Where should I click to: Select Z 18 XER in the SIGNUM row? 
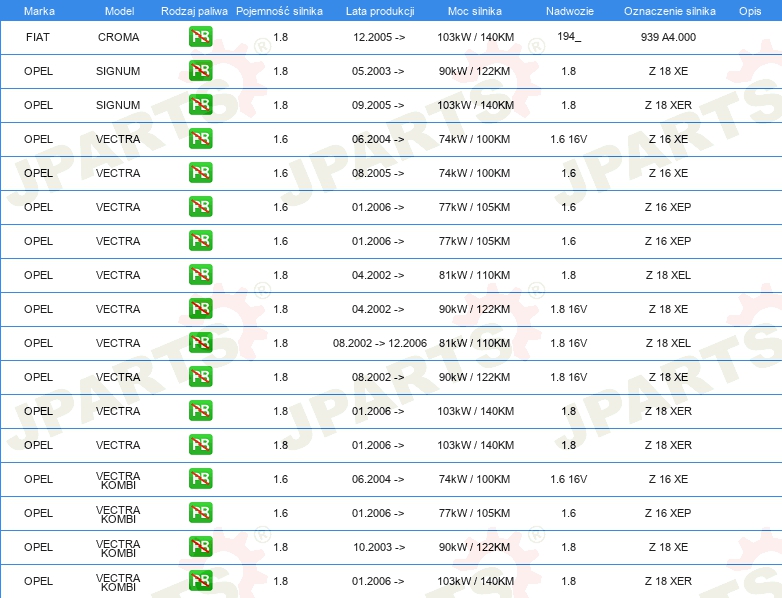point(668,105)
